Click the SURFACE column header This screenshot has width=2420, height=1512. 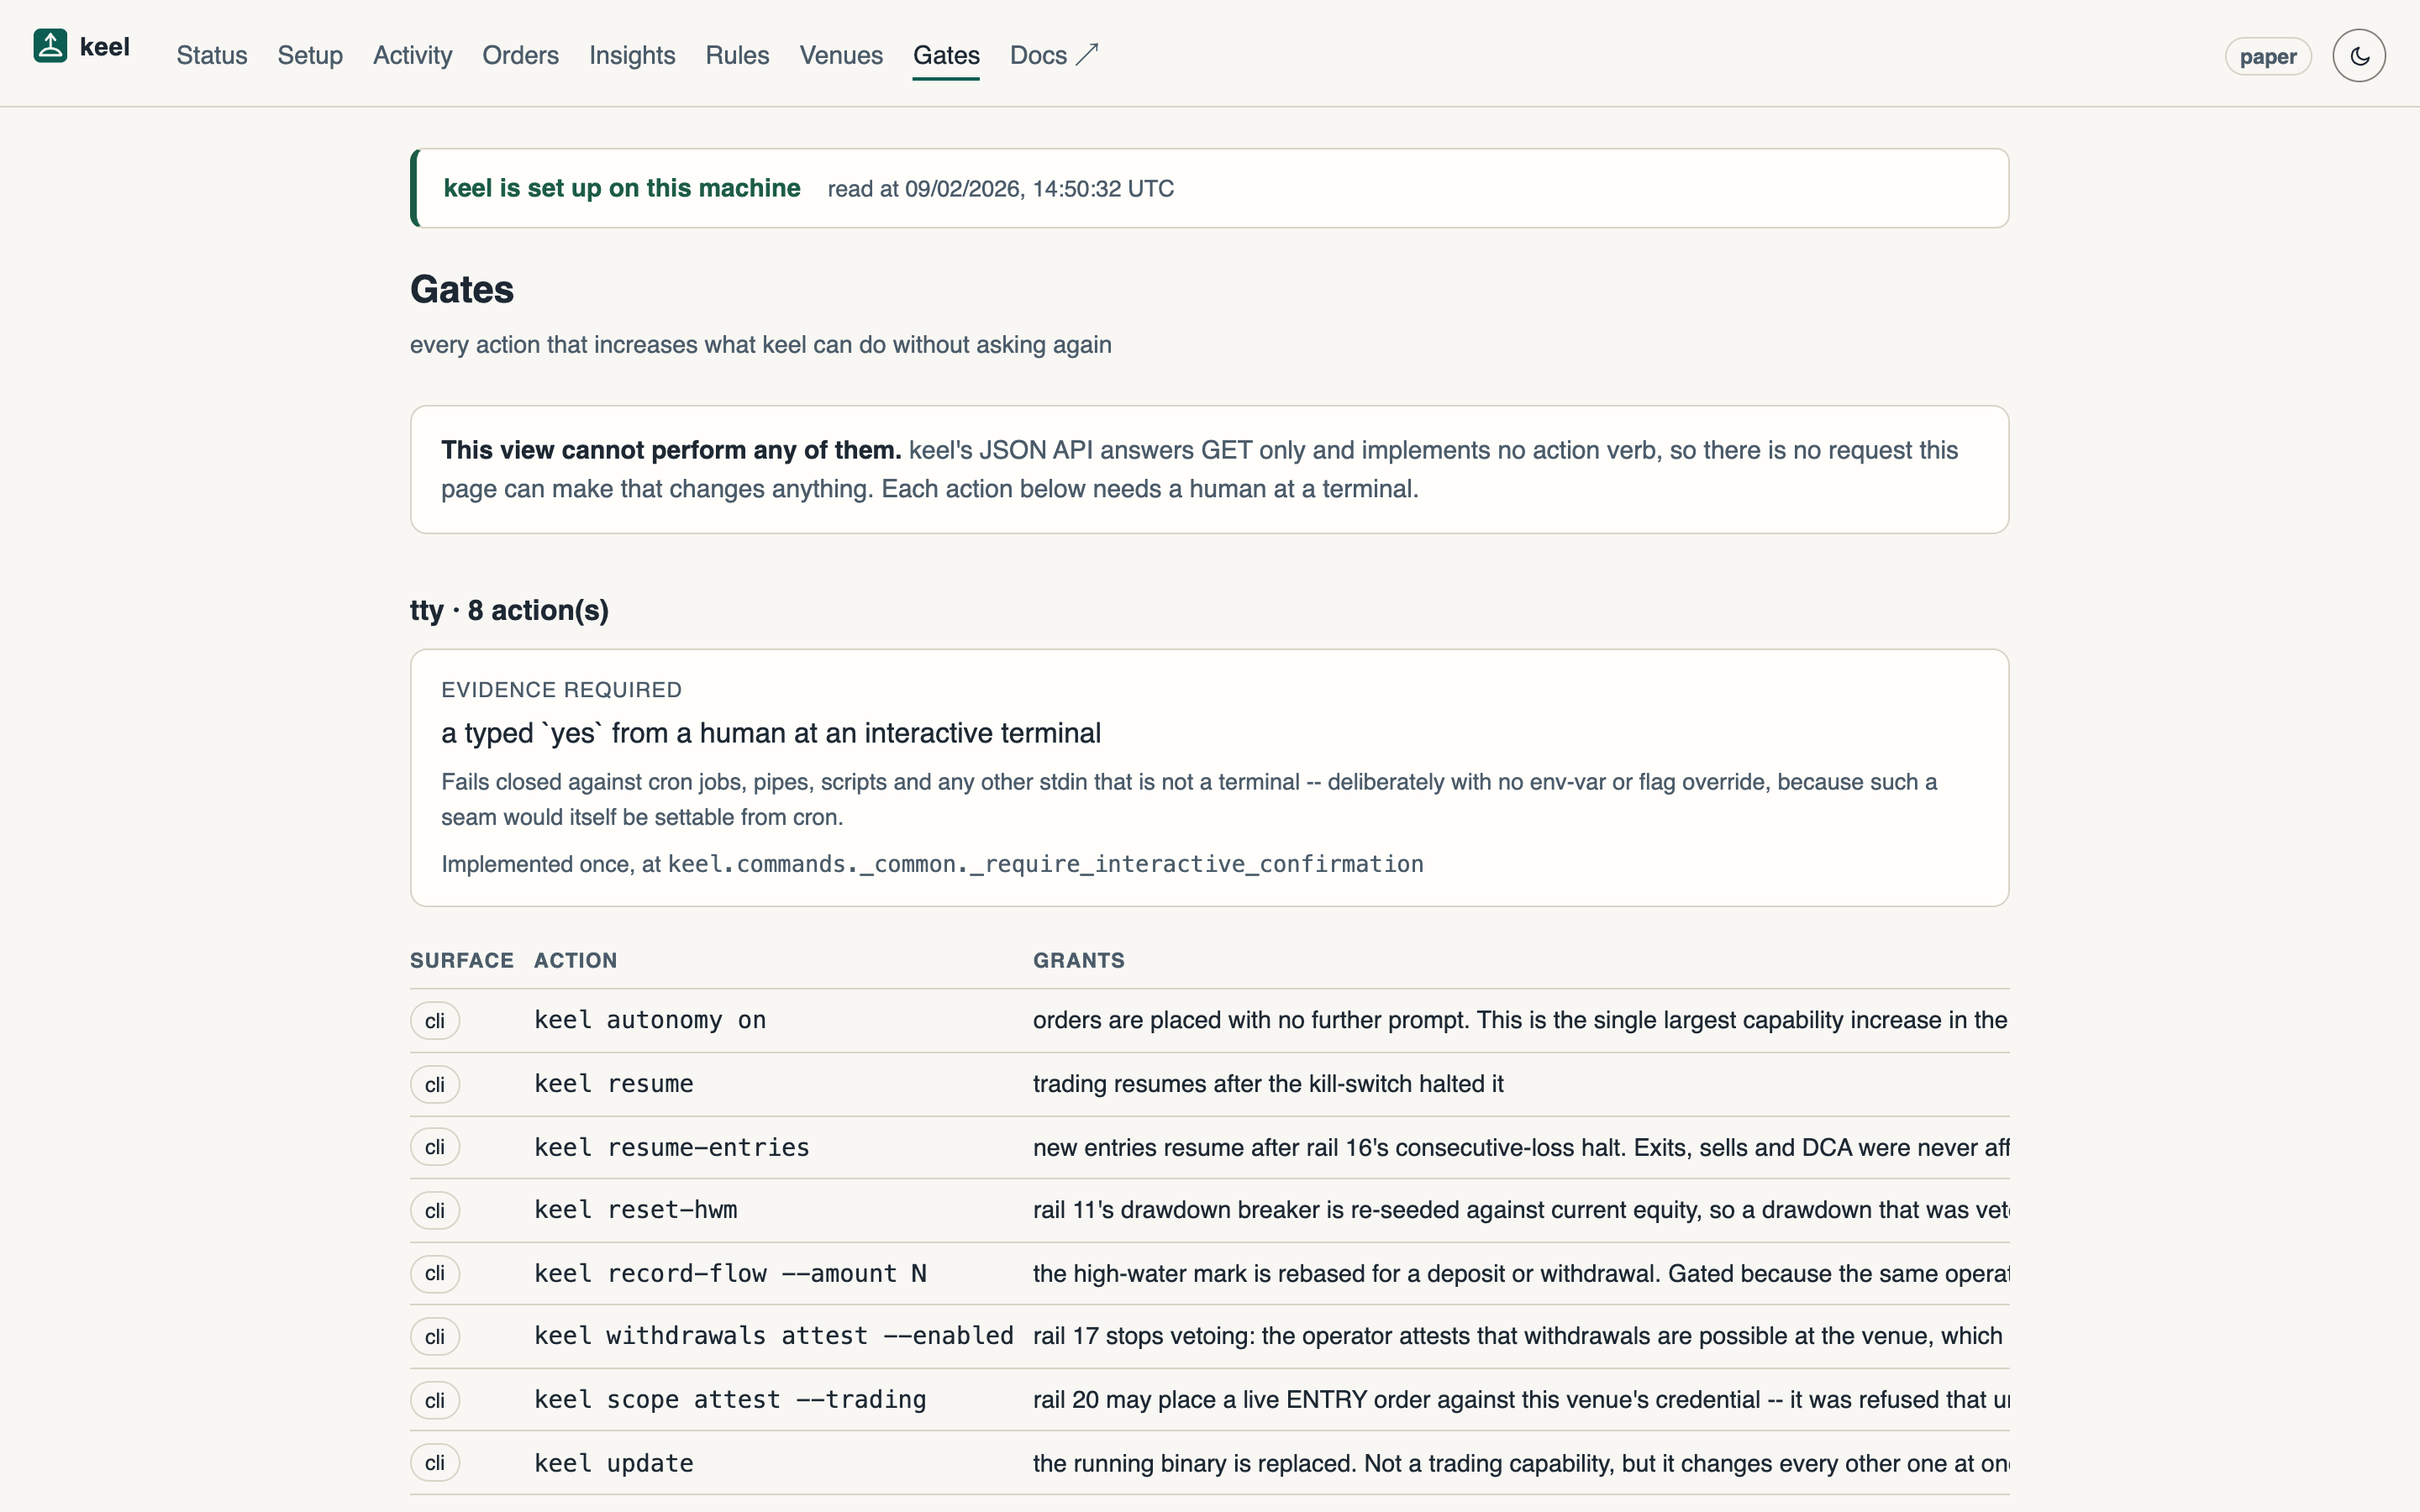coord(462,960)
